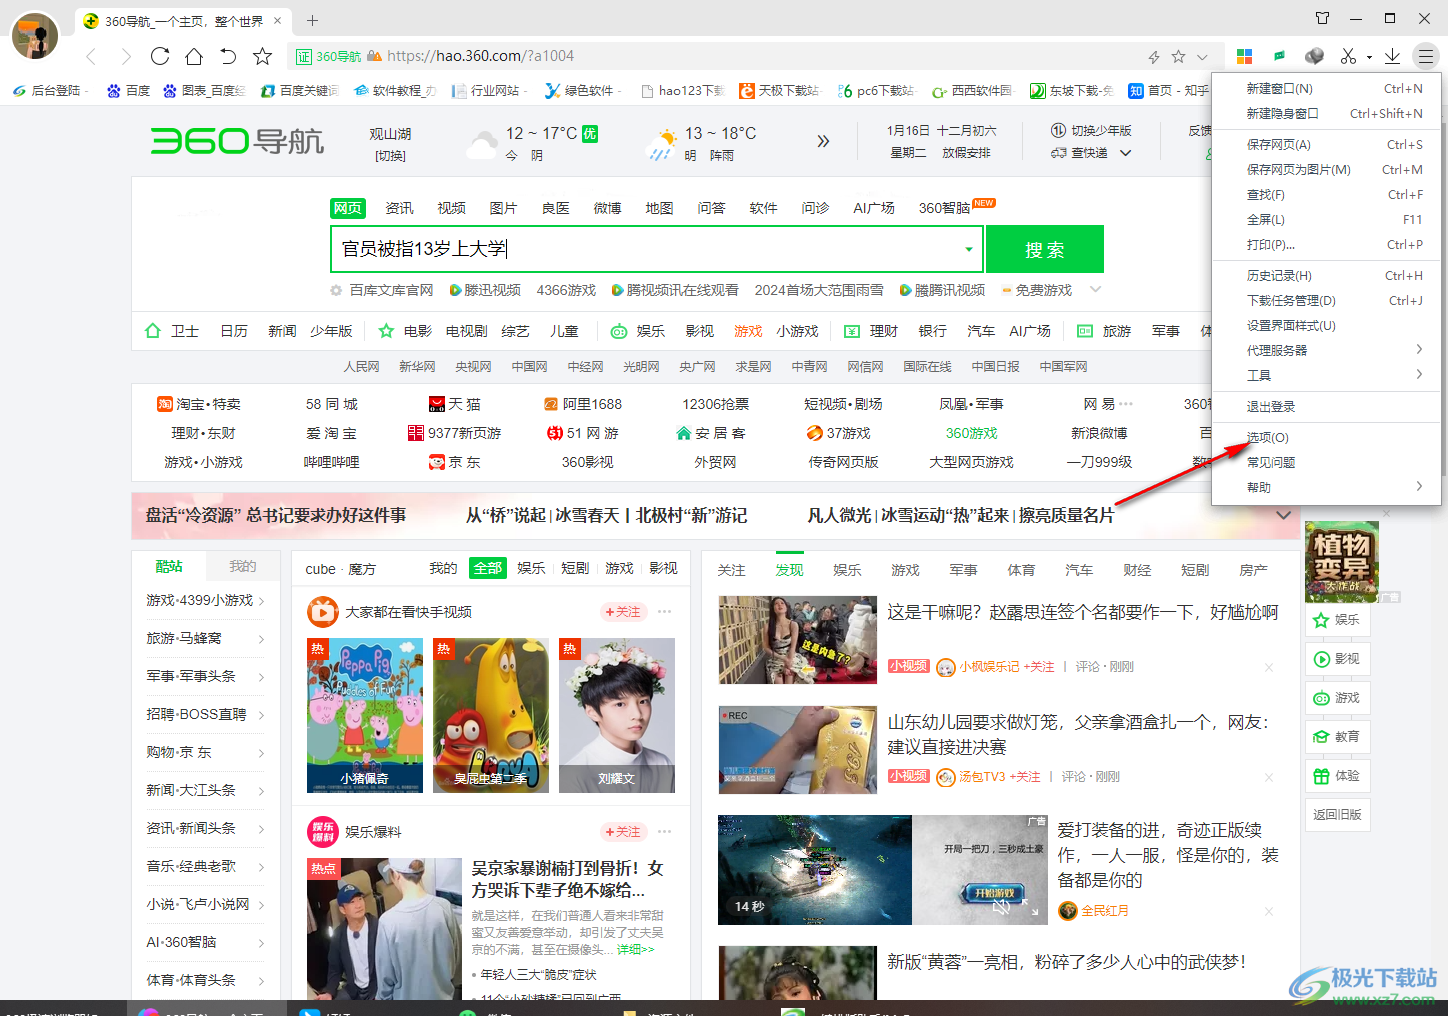
Task: Click the green 搜索 button
Action: pyautogui.click(x=1045, y=249)
